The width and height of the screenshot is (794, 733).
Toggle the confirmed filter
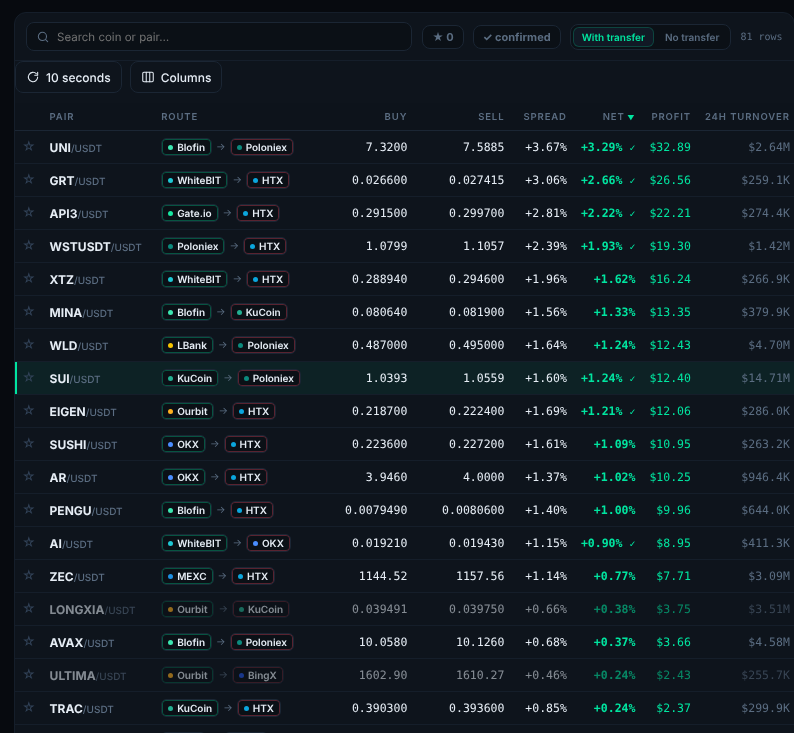(517, 37)
